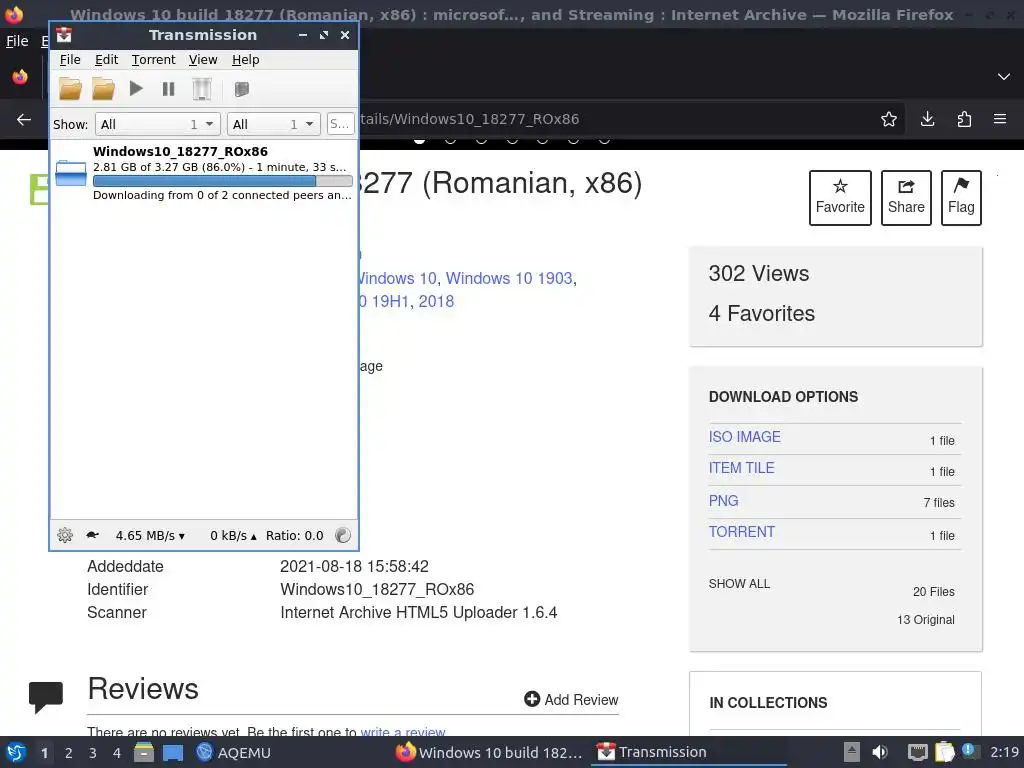1024x768 pixels.
Task: Switch to workspace 2 in taskbar
Action: tap(69, 753)
